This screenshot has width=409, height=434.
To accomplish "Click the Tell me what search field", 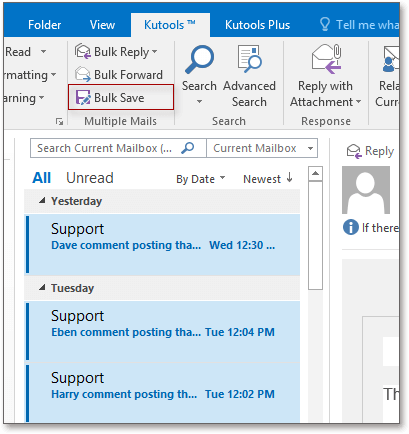I will click(367, 25).
